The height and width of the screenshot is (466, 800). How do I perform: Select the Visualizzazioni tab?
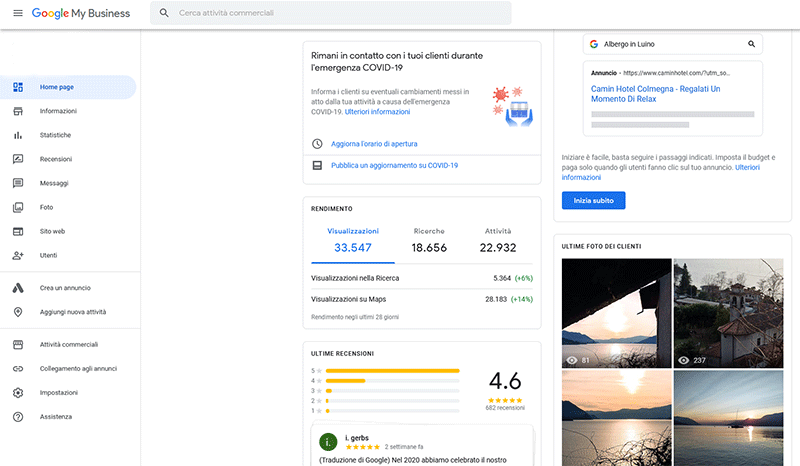pos(353,241)
